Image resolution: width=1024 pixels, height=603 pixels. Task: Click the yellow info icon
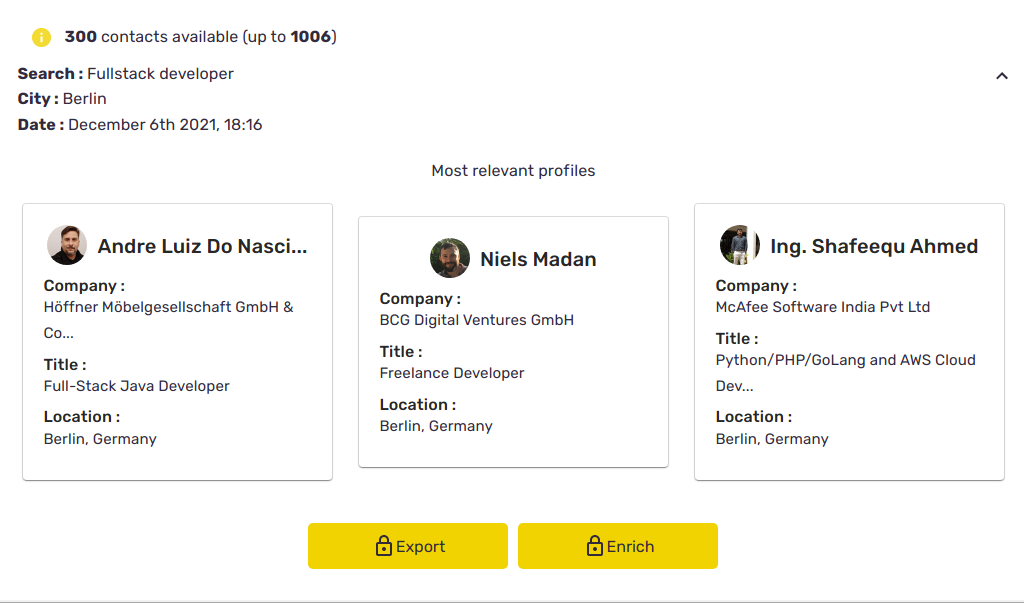pos(41,38)
